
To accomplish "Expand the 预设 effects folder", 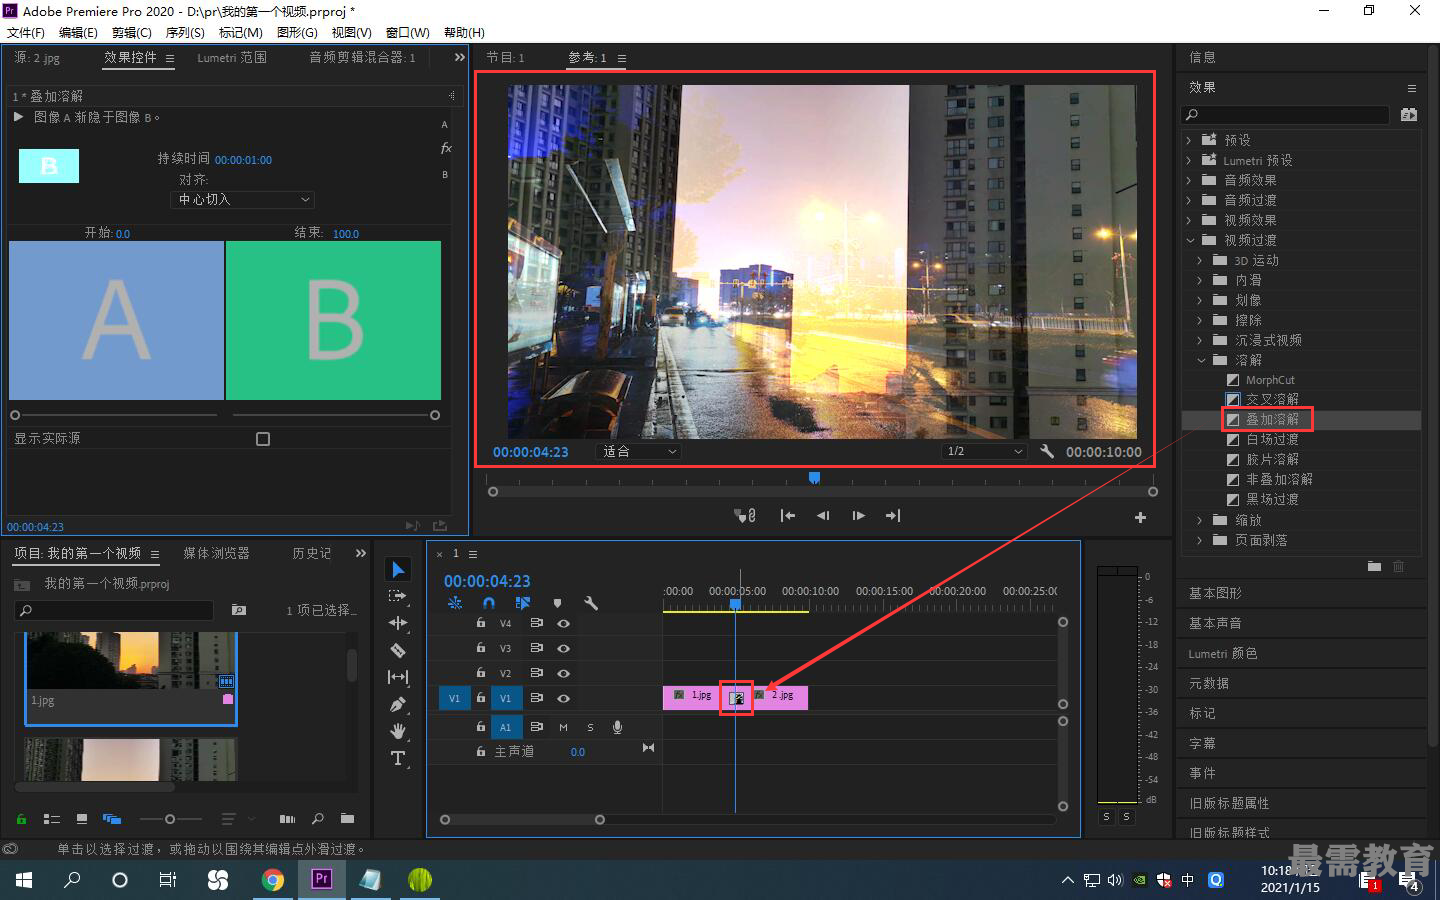I will pyautogui.click(x=1189, y=140).
